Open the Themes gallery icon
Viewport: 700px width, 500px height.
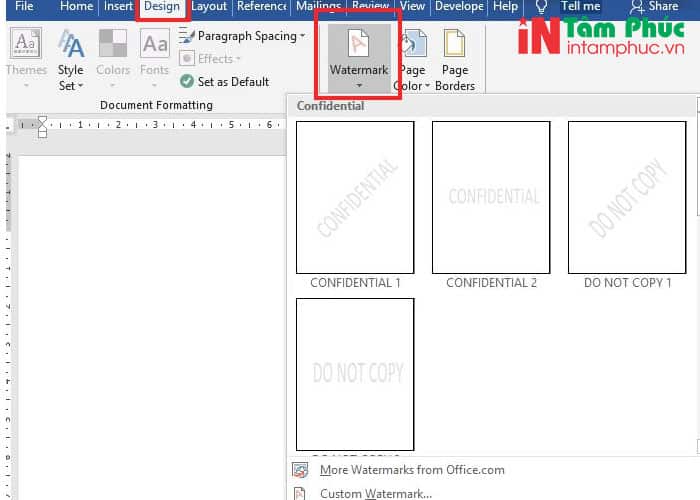pyautogui.click(x=25, y=45)
